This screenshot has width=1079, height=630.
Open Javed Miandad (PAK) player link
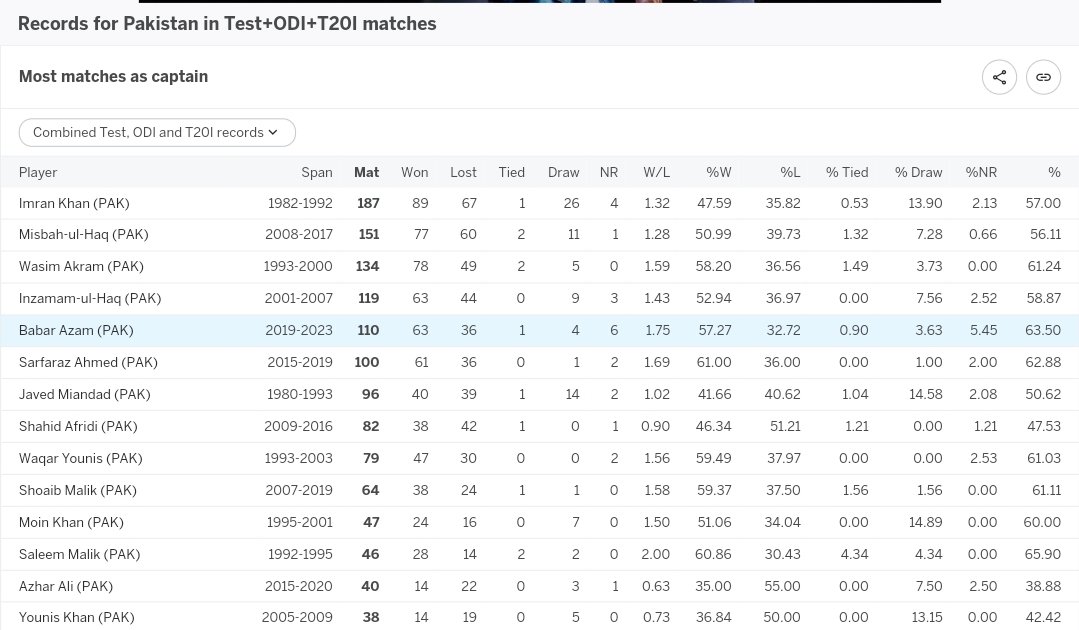pos(85,395)
